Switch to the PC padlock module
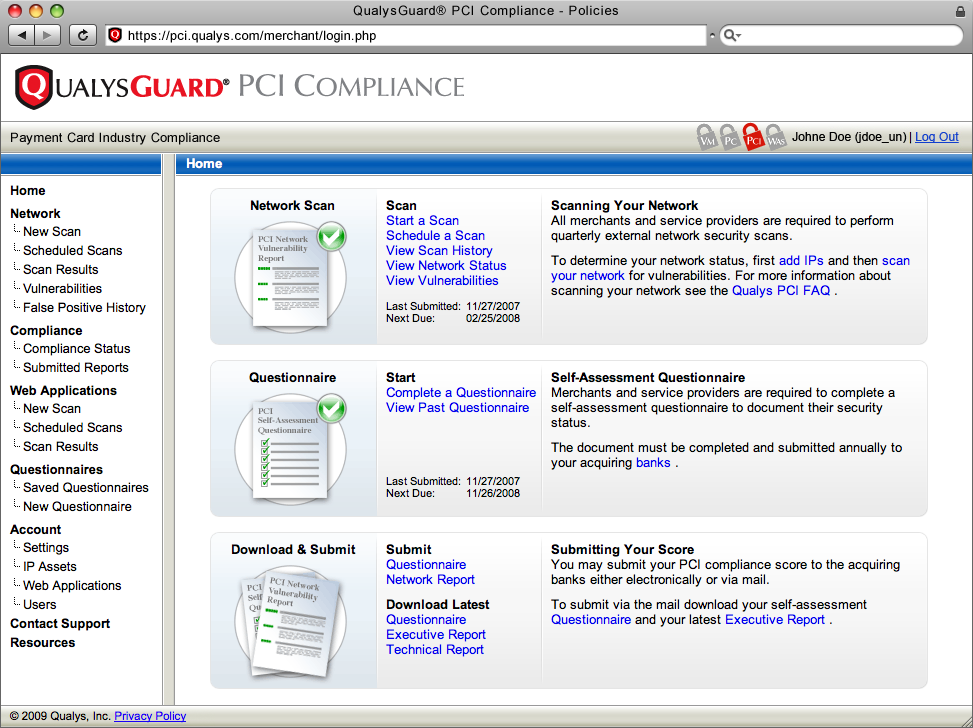 730,138
